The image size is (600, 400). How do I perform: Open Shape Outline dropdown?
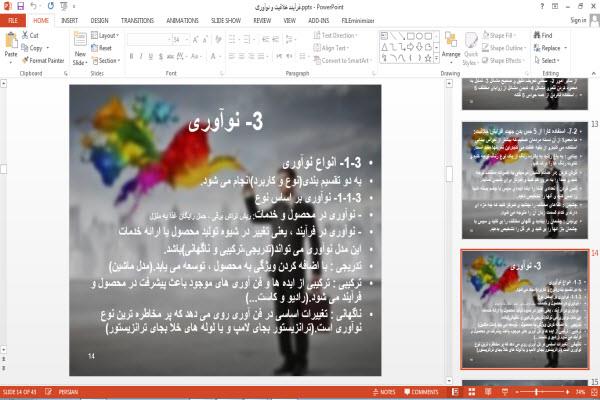[x=504, y=48]
